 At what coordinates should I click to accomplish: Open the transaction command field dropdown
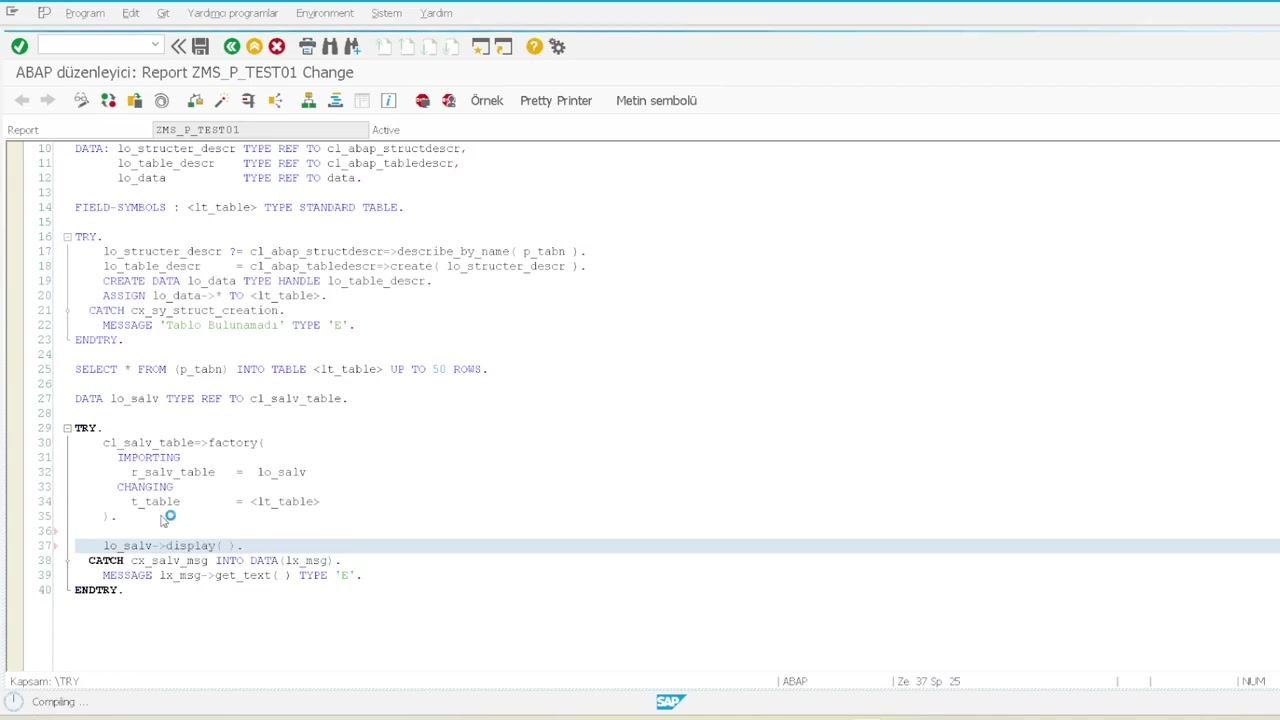[155, 45]
